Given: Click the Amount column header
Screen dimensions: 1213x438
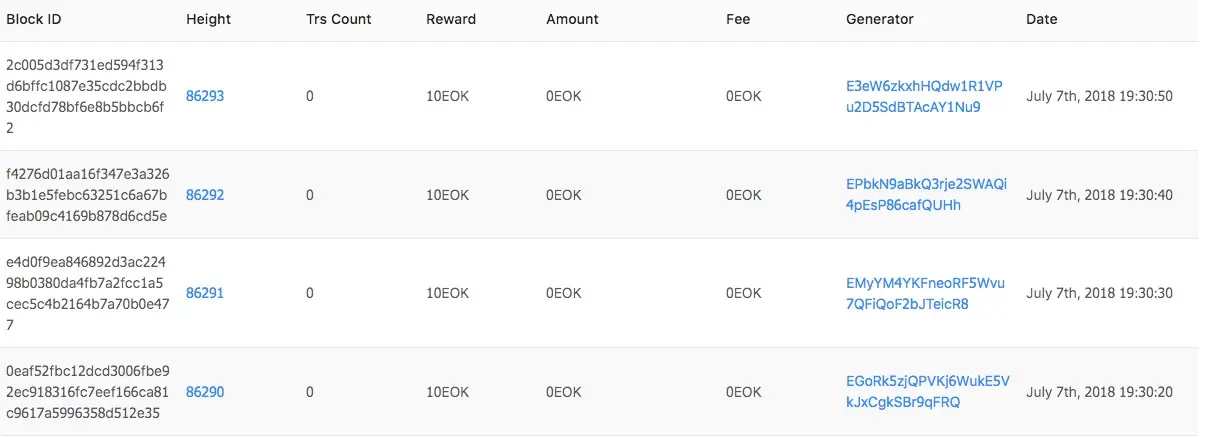Looking at the screenshot, I should coord(572,19).
